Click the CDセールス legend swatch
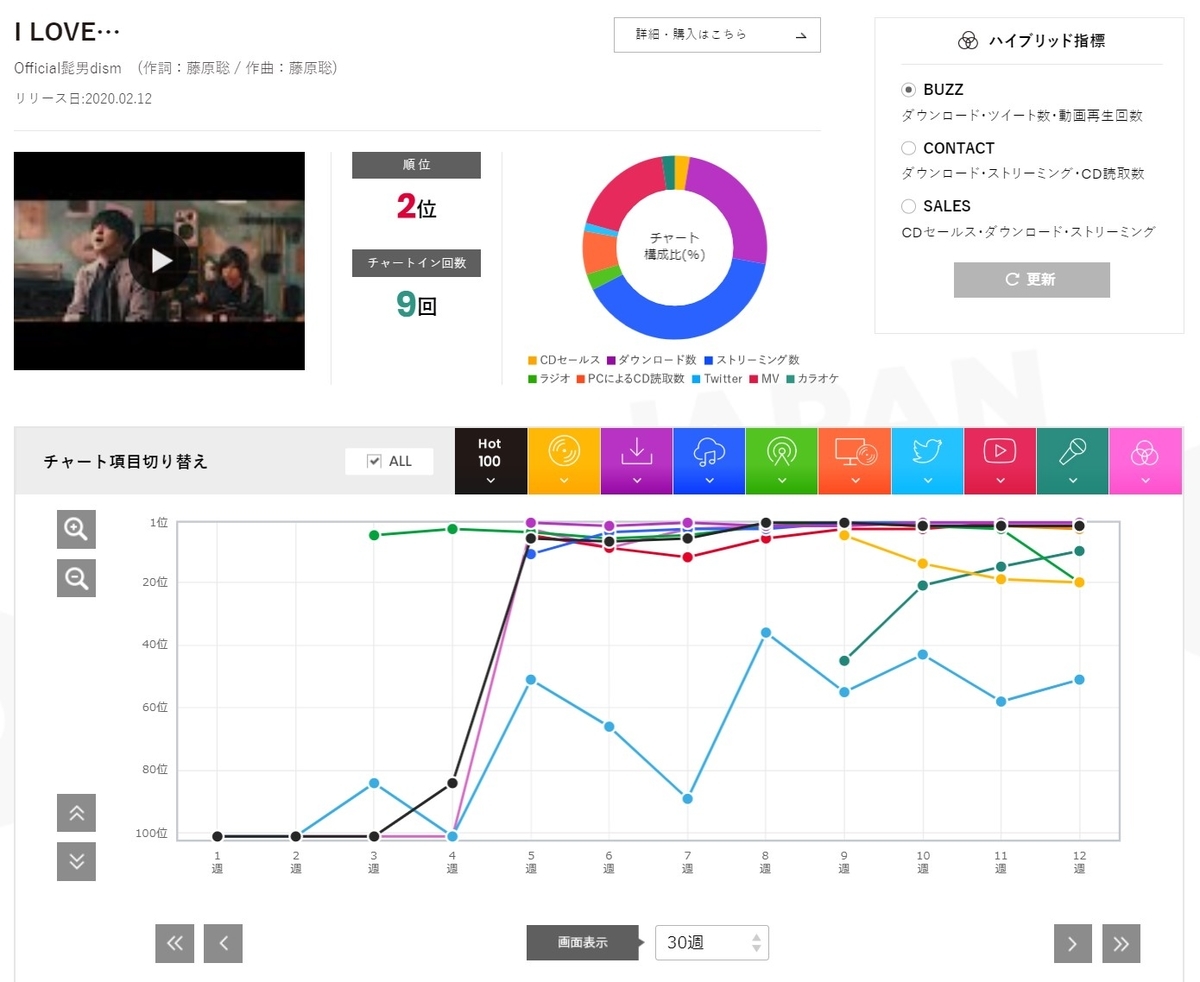The height and width of the screenshot is (982, 1200). point(533,360)
